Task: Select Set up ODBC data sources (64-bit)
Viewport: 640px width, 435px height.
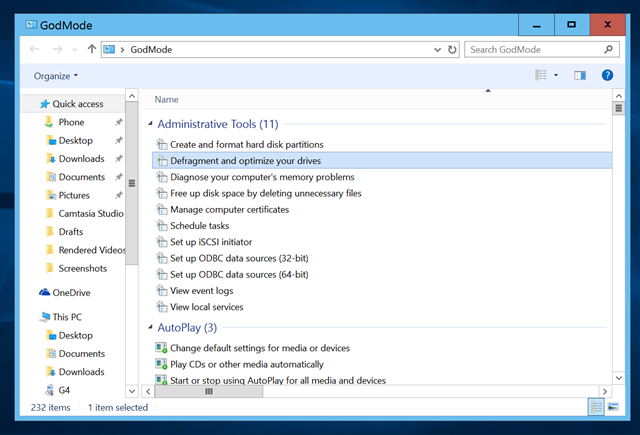Action: click(x=239, y=275)
